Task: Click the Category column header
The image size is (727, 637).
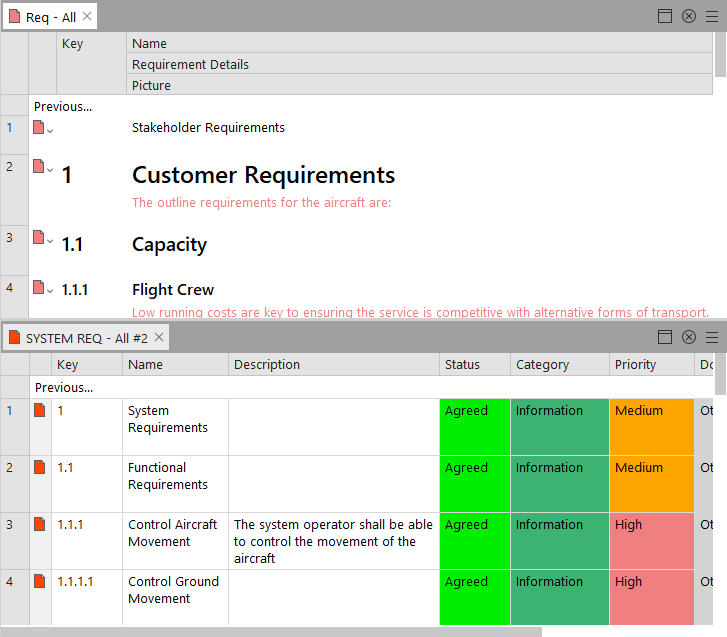Action: [x=560, y=364]
